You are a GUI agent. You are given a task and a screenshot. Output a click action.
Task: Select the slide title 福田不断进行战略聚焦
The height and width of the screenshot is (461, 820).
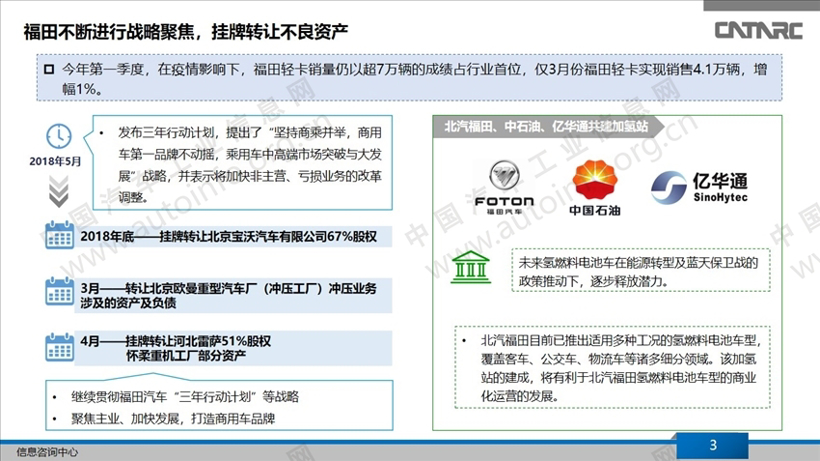(x=186, y=31)
